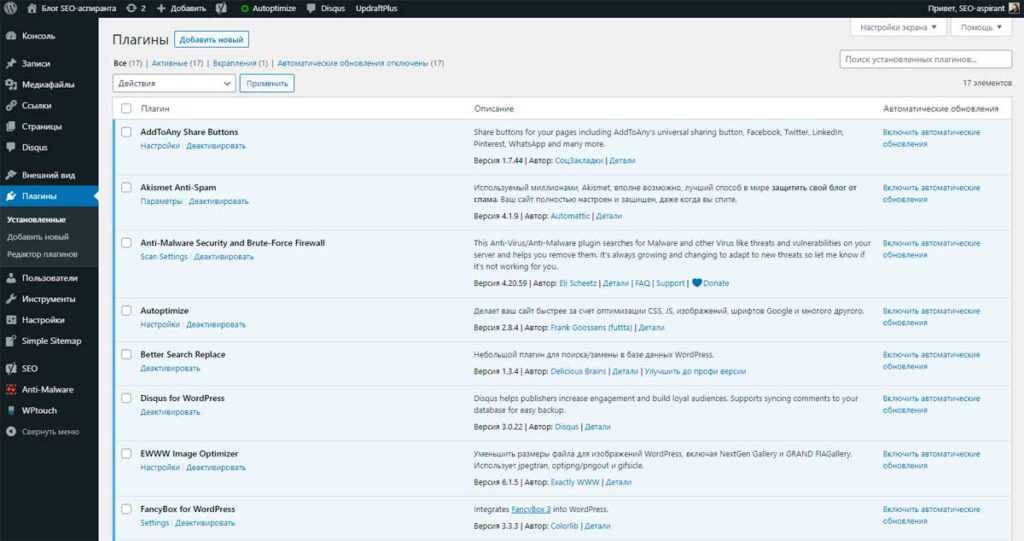Image resolution: width=1024 pixels, height=541 pixels.
Task: Expand the Помощь help dropdown
Action: click(981, 28)
